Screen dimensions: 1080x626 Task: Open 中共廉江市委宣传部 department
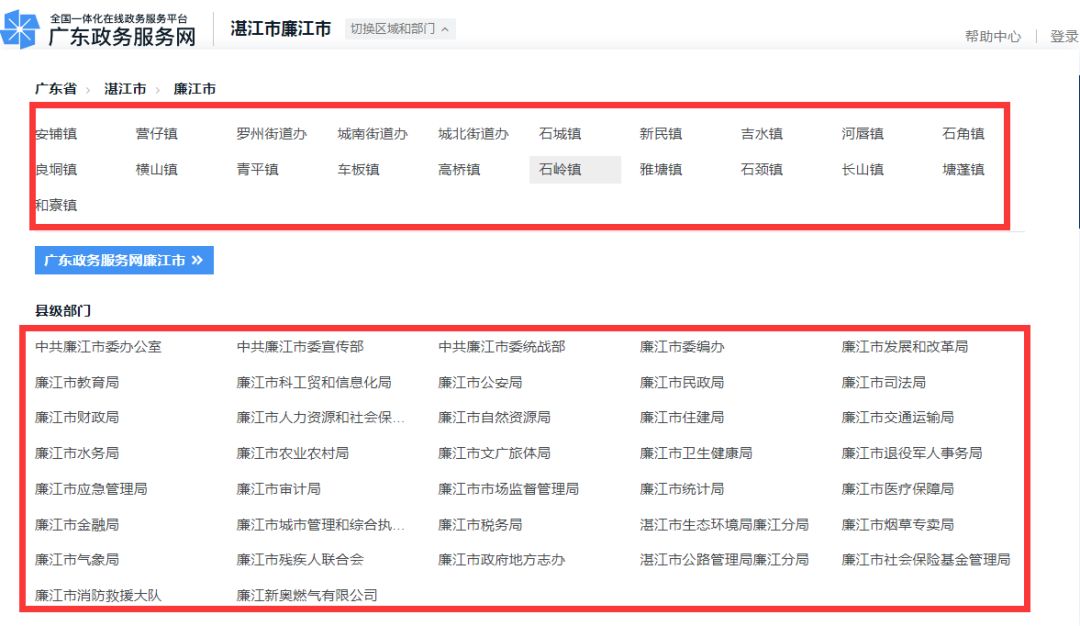[300, 347]
